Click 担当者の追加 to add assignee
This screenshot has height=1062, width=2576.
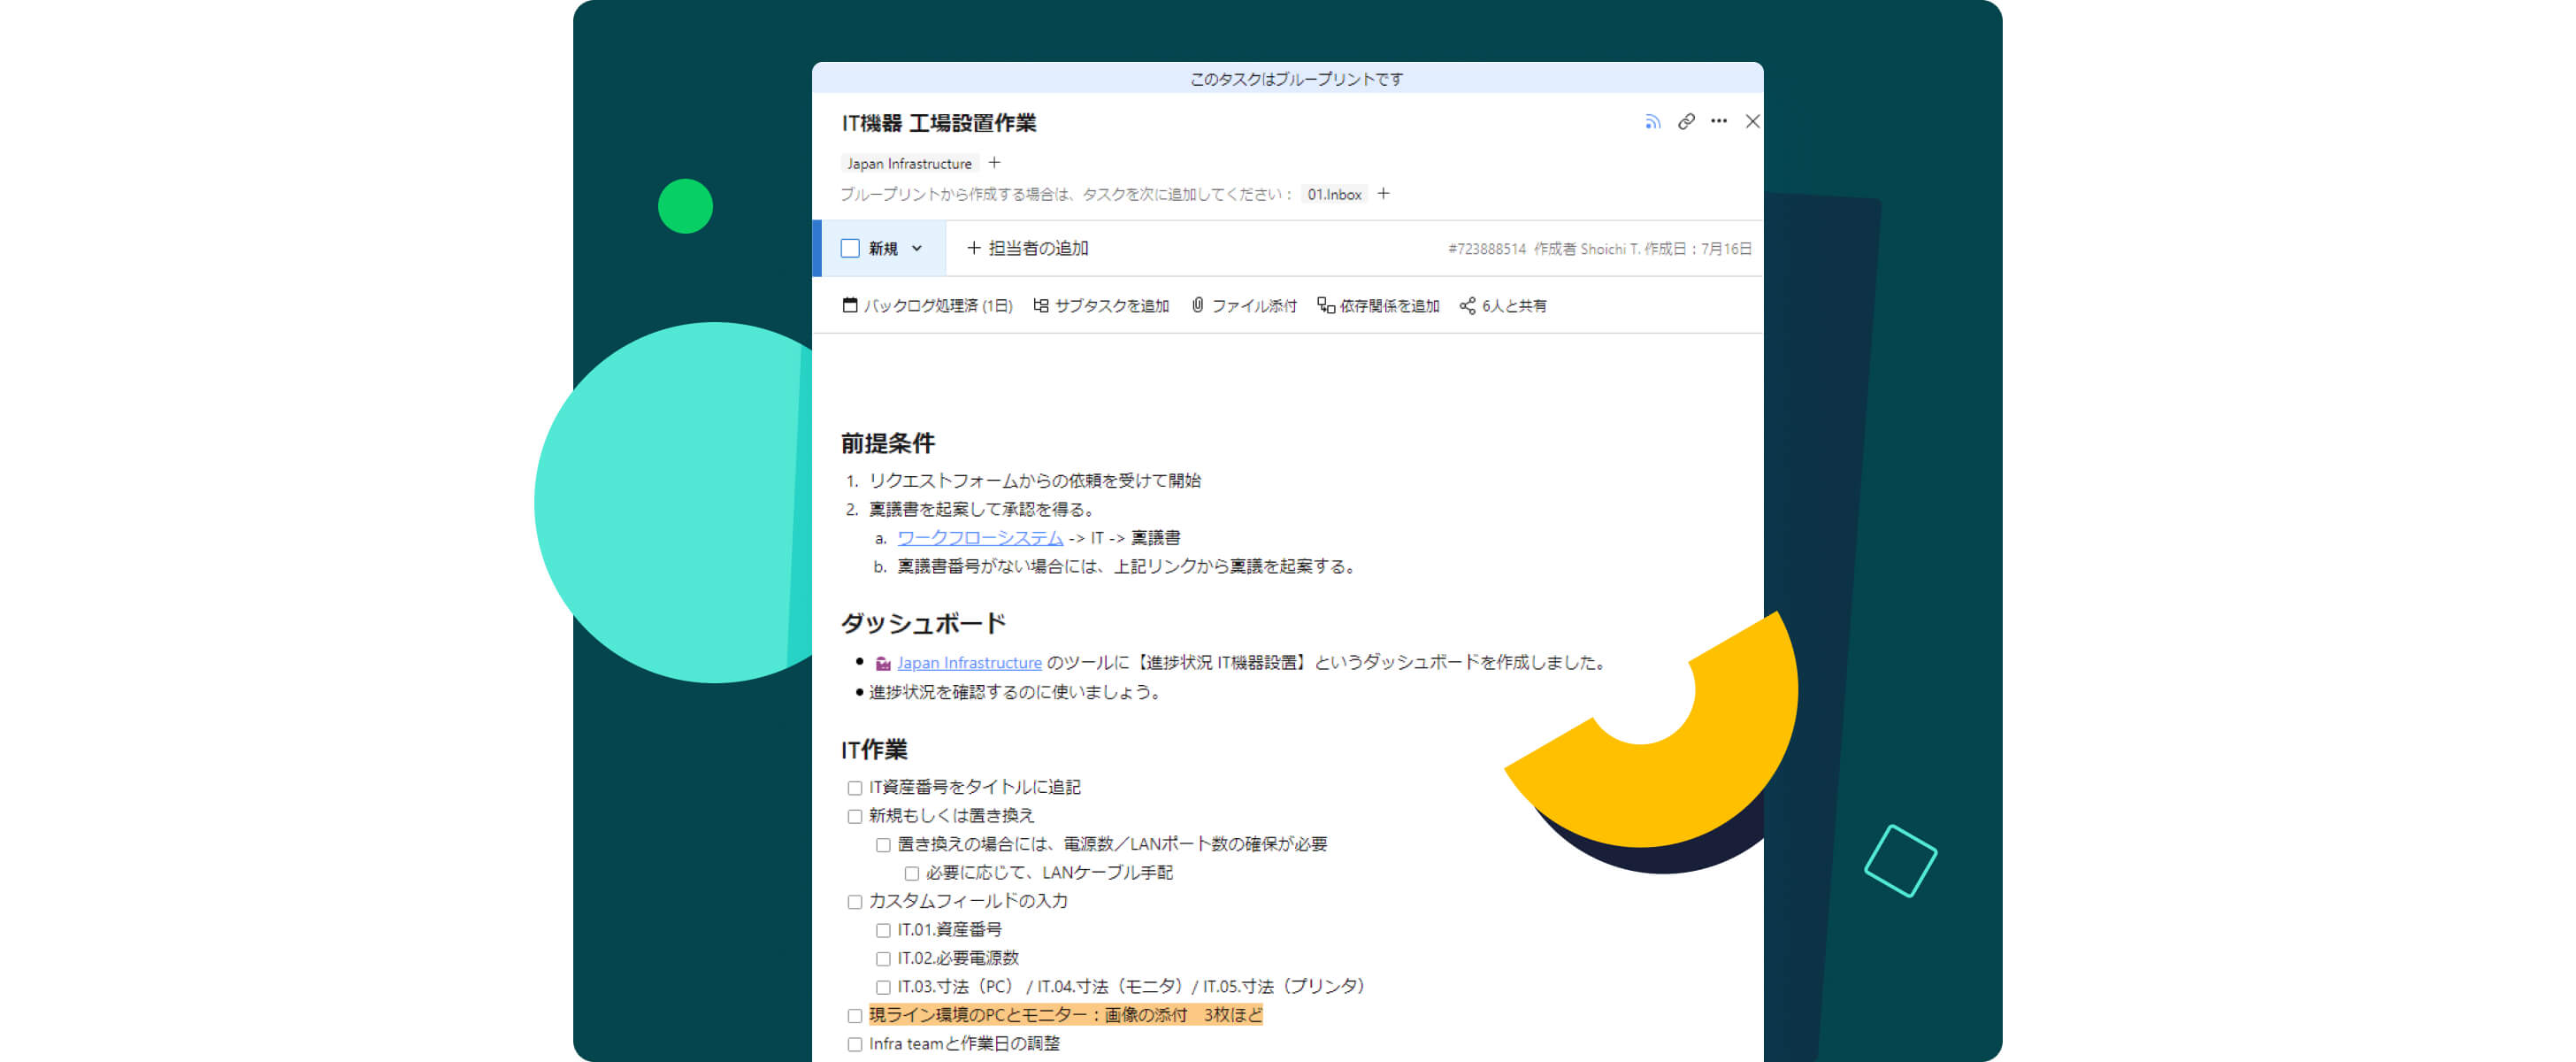pos(1027,248)
